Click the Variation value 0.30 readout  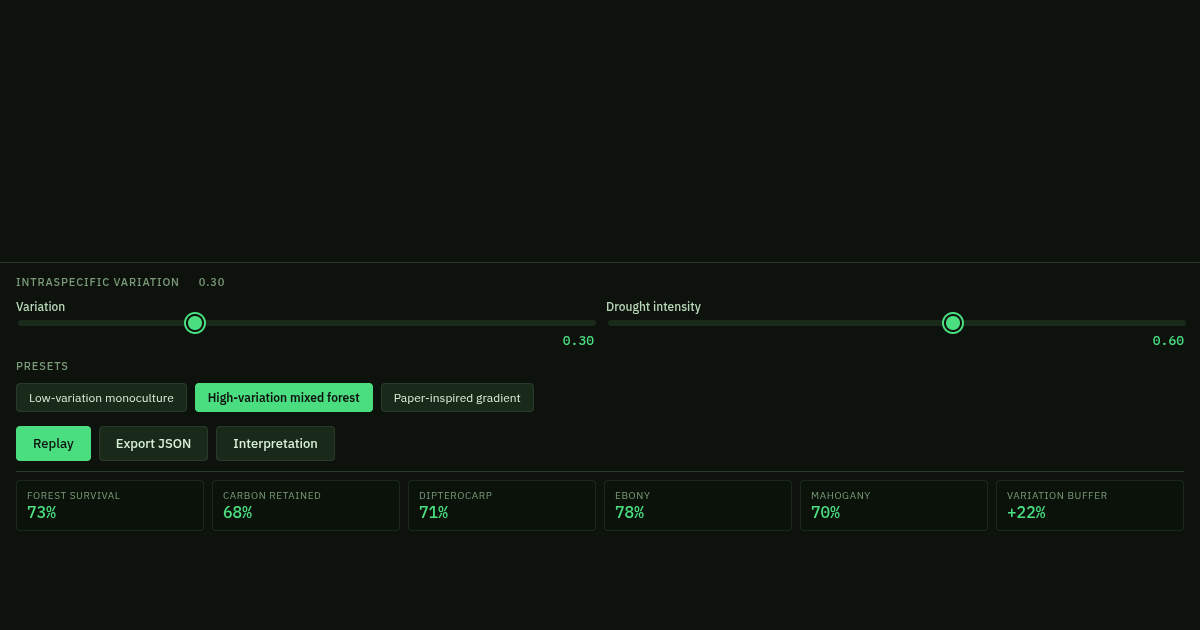578,341
